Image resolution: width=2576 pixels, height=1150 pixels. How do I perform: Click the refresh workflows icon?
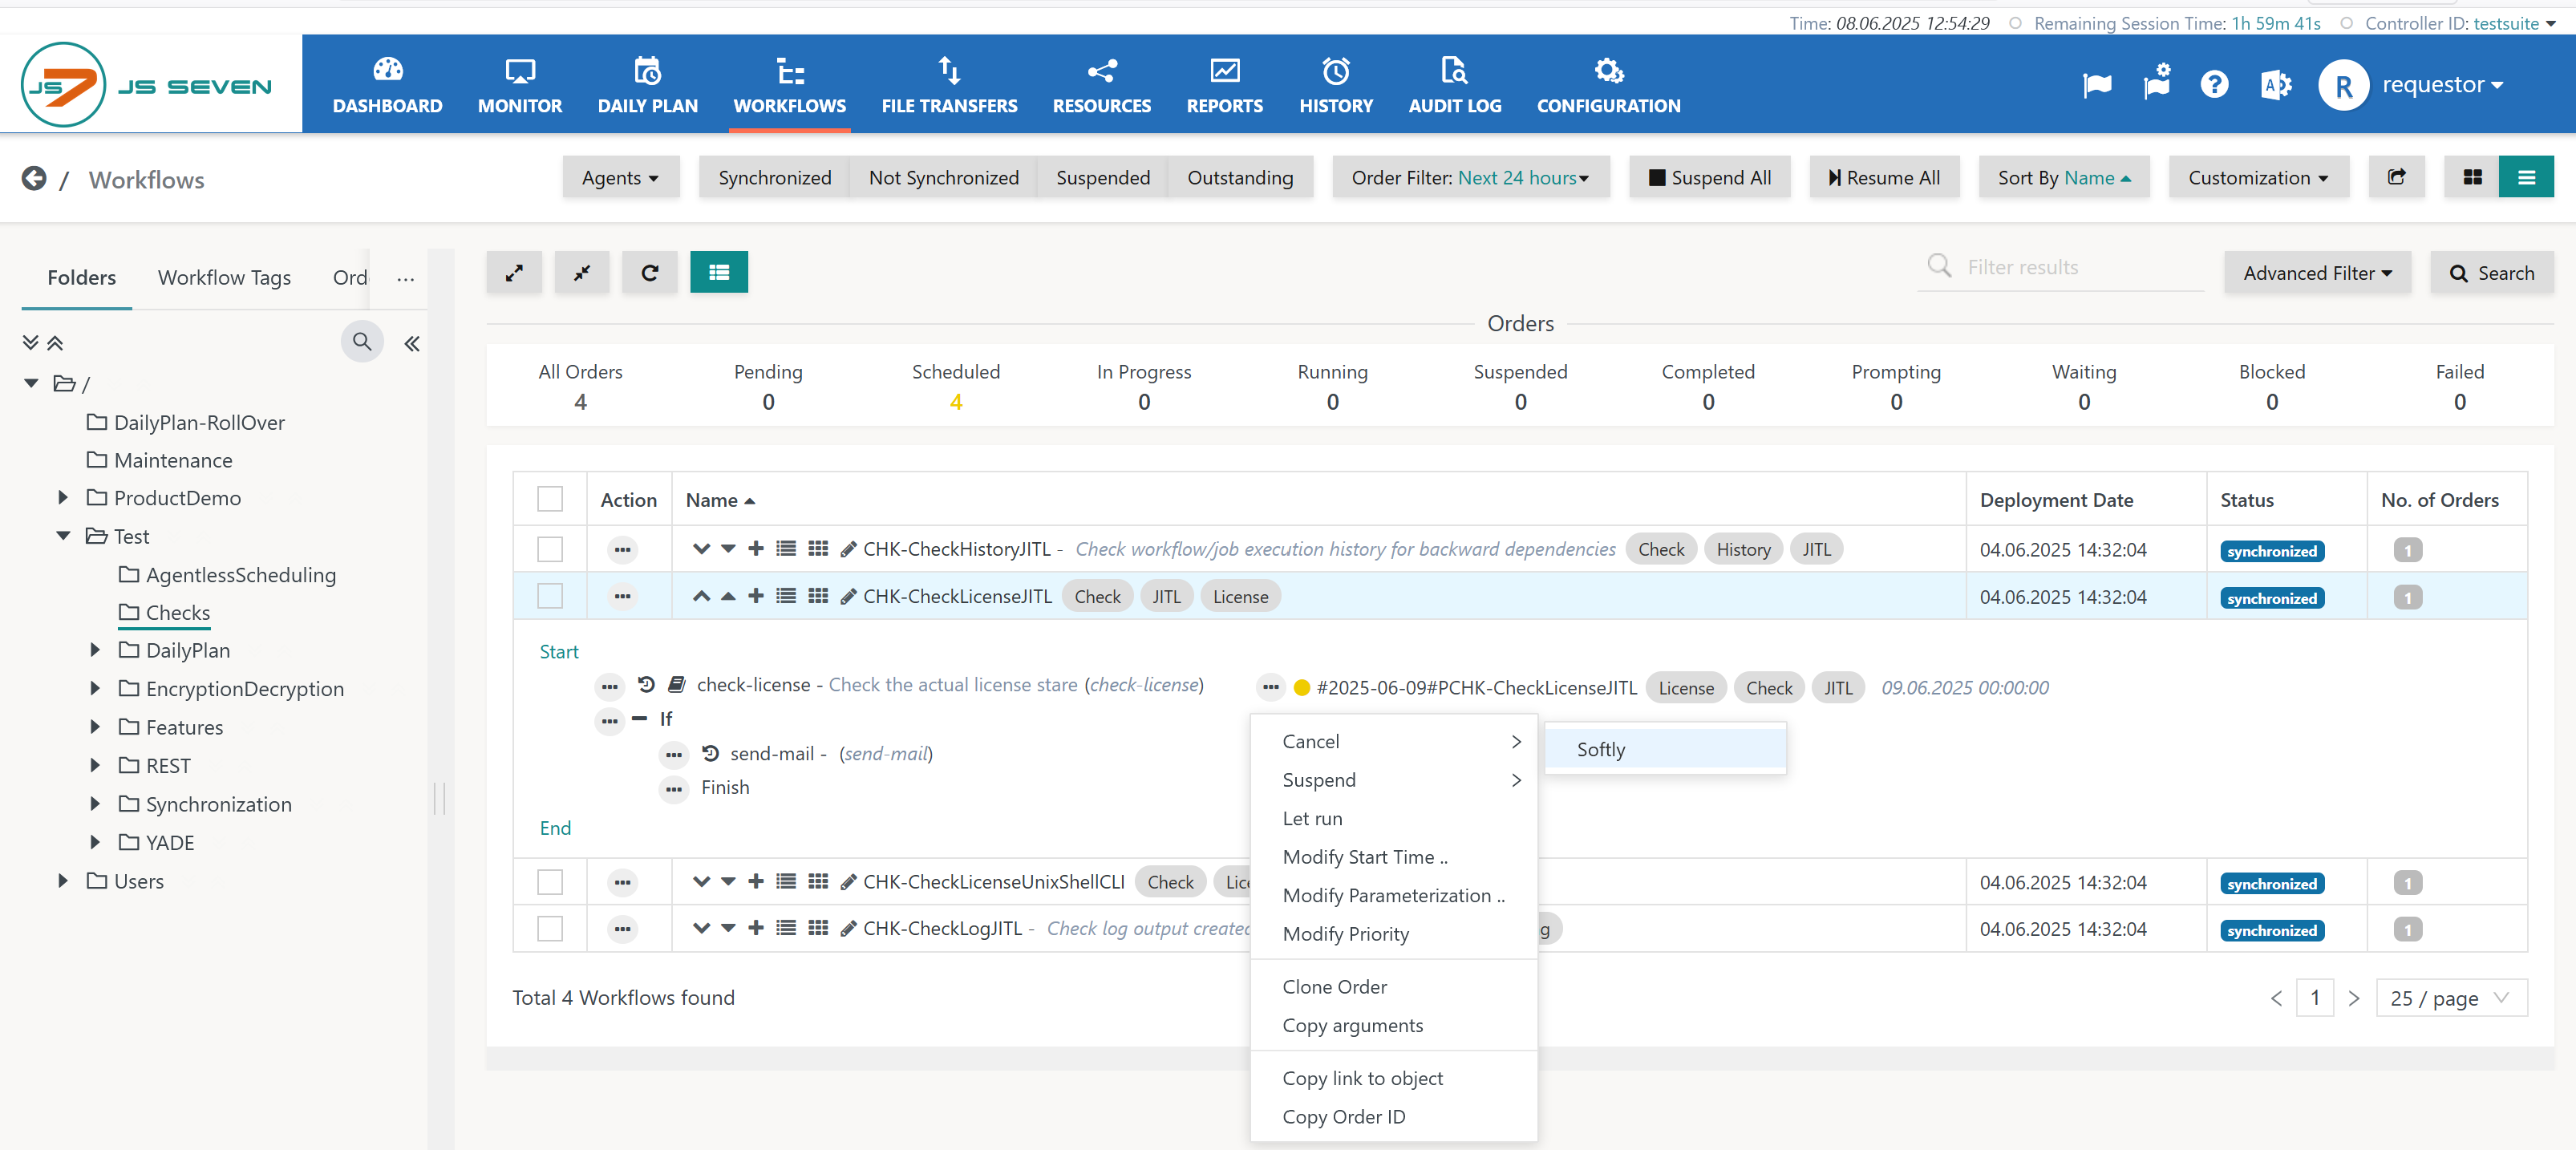pyautogui.click(x=649, y=273)
